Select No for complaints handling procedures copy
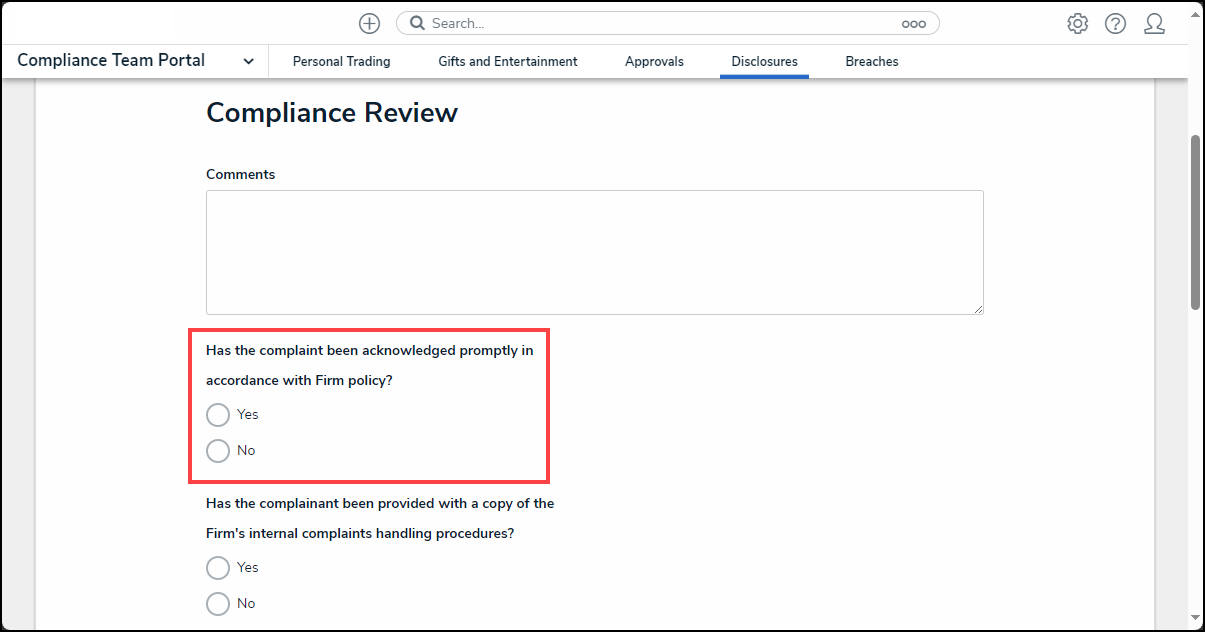This screenshot has height=632, width=1205. 218,604
